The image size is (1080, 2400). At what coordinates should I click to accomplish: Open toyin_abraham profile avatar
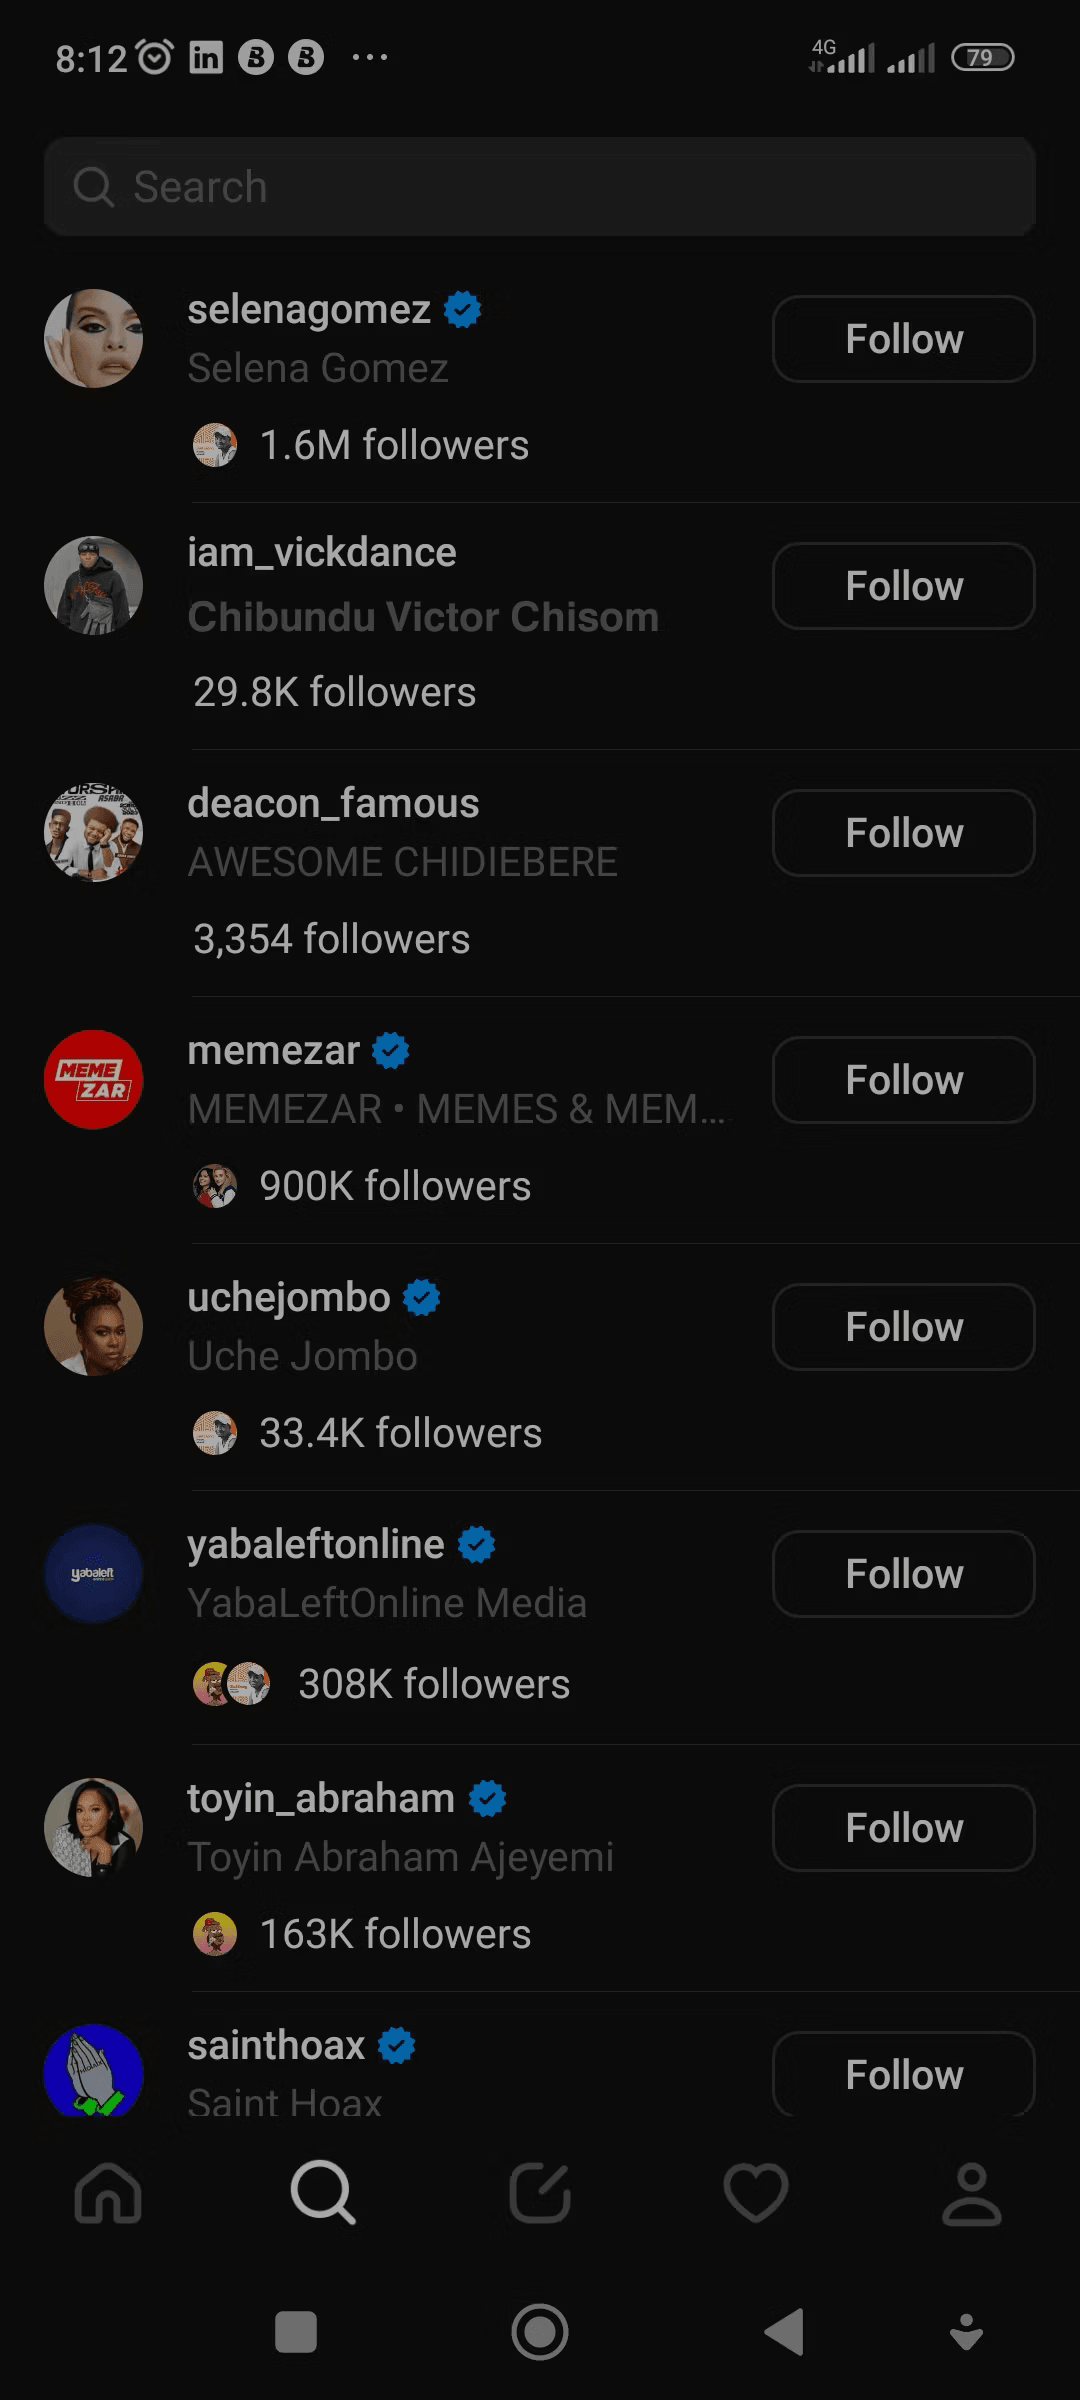point(94,1827)
